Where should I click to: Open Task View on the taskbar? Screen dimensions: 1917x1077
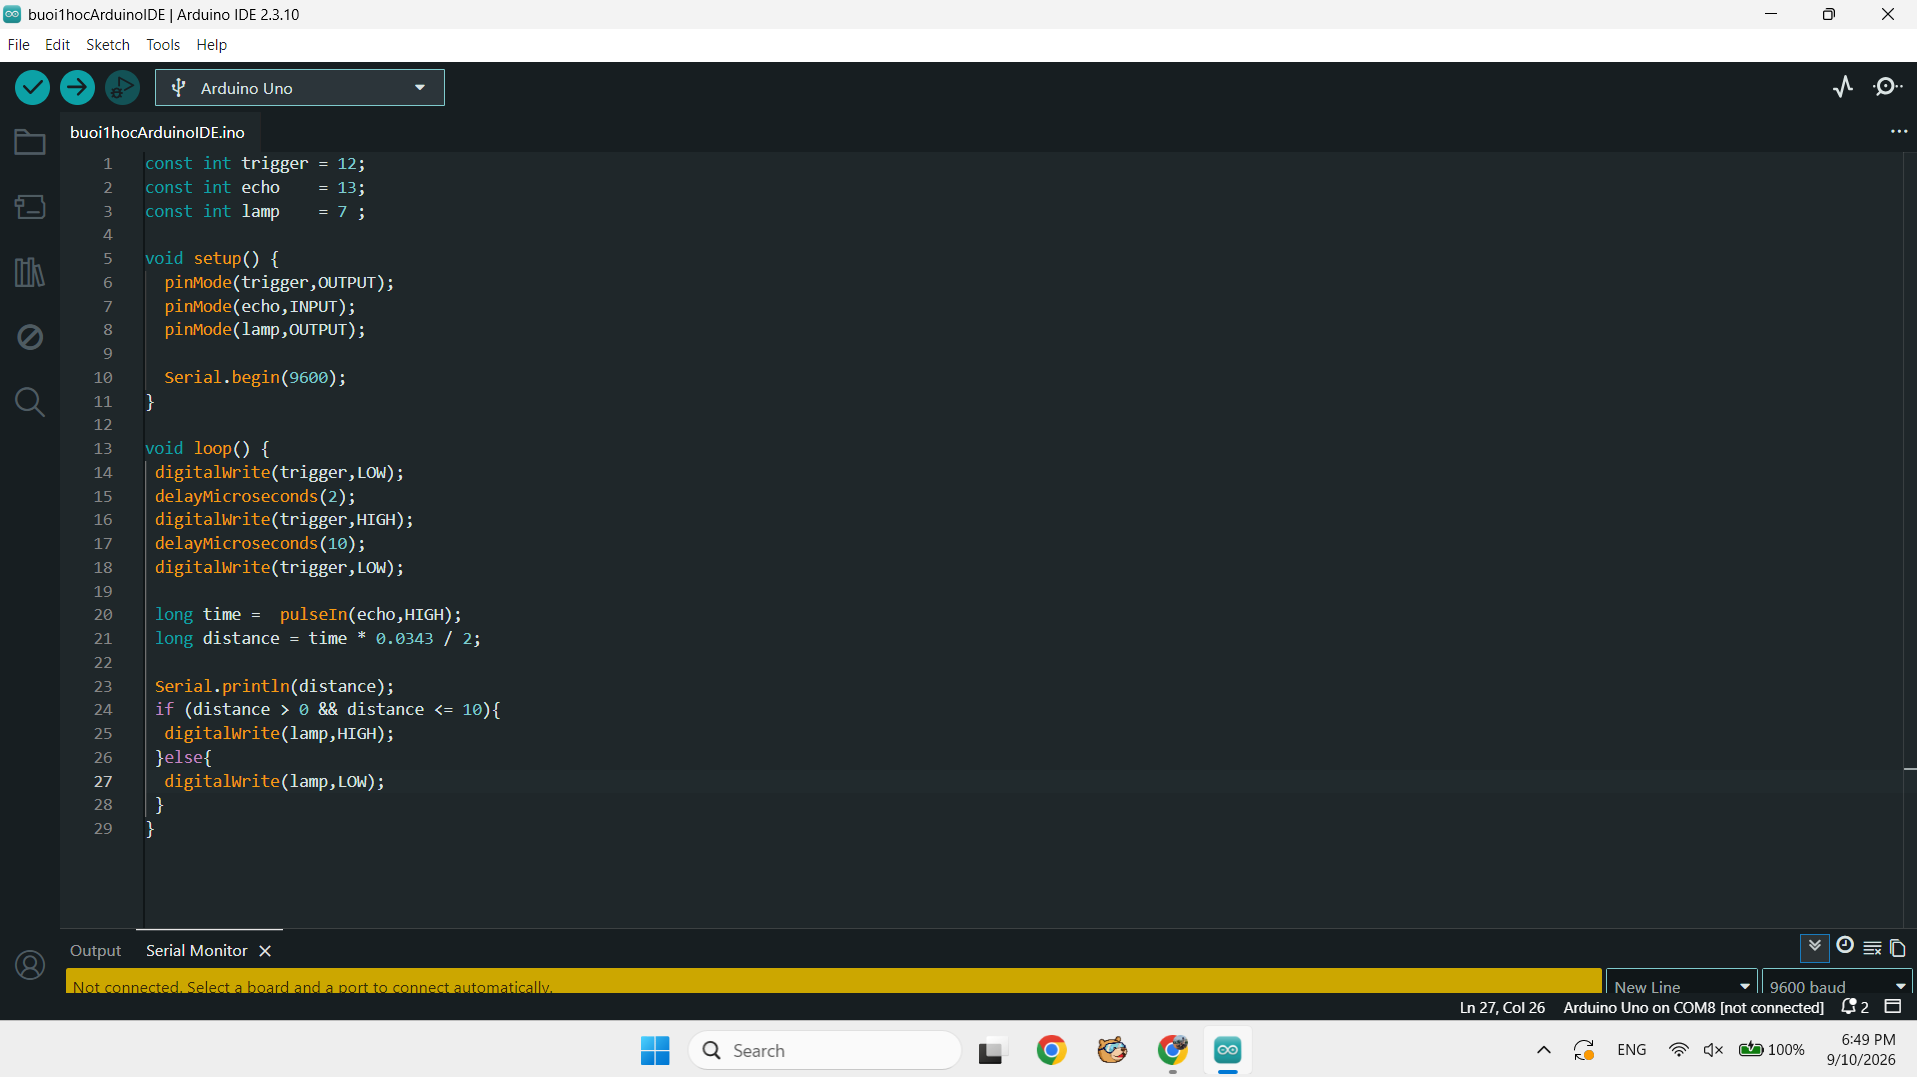point(991,1051)
